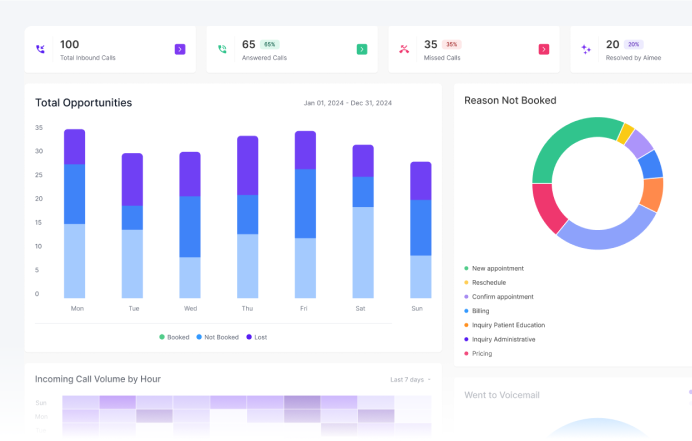Toggle Confirm appointment legend entry
Viewport: 692px width, 441px height.
point(499,297)
